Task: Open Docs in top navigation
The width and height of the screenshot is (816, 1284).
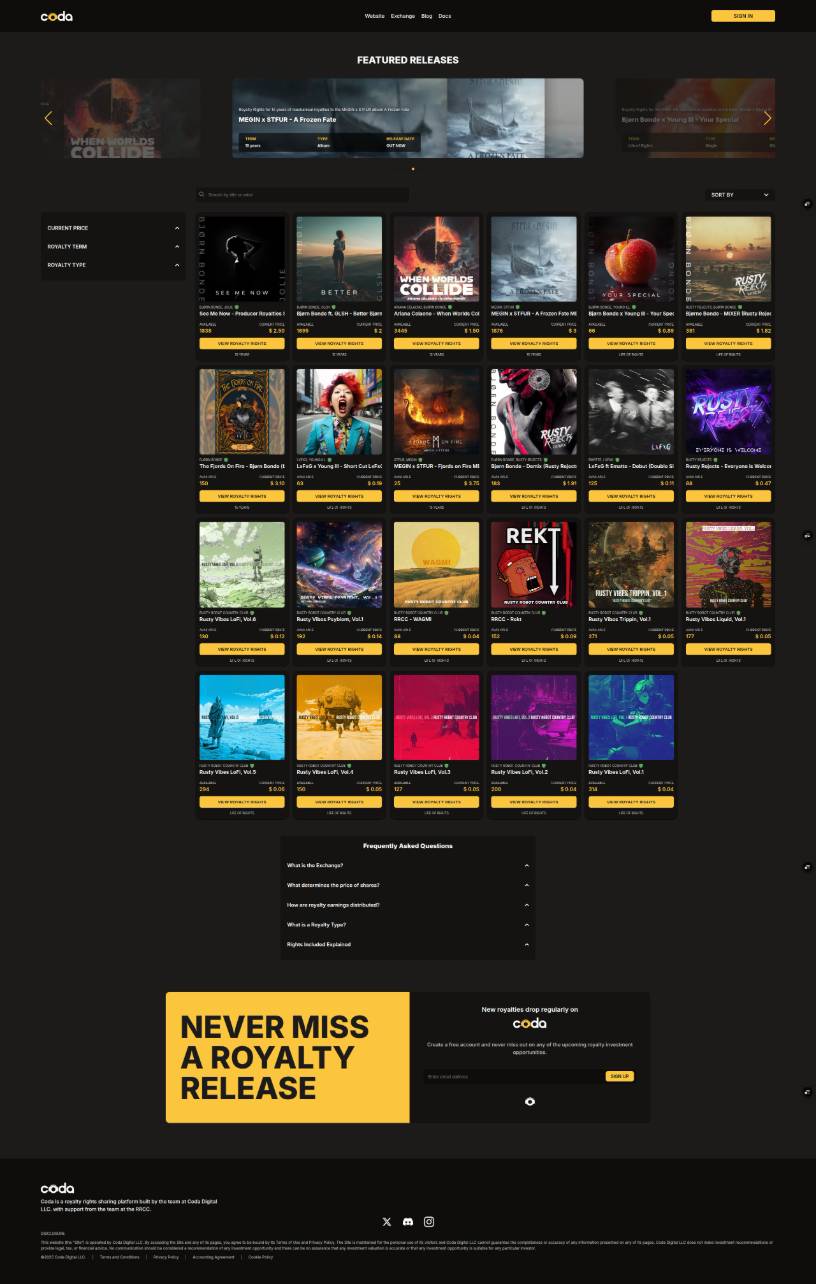Action: (445, 16)
